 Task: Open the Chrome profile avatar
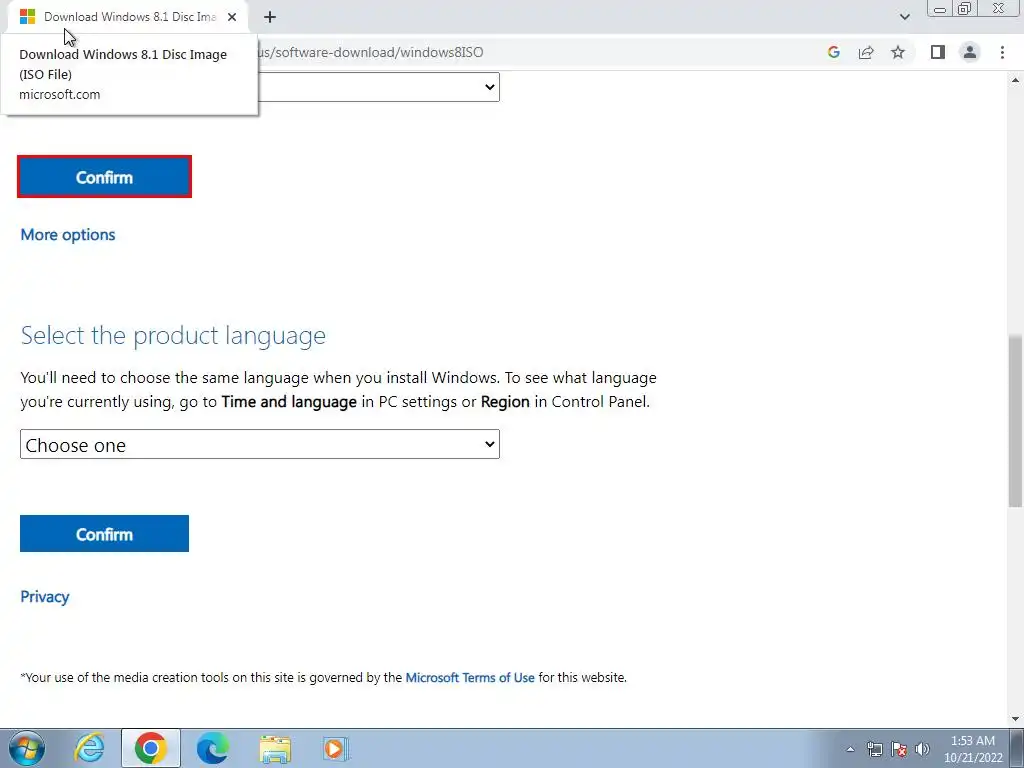click(x=970, y=52)
